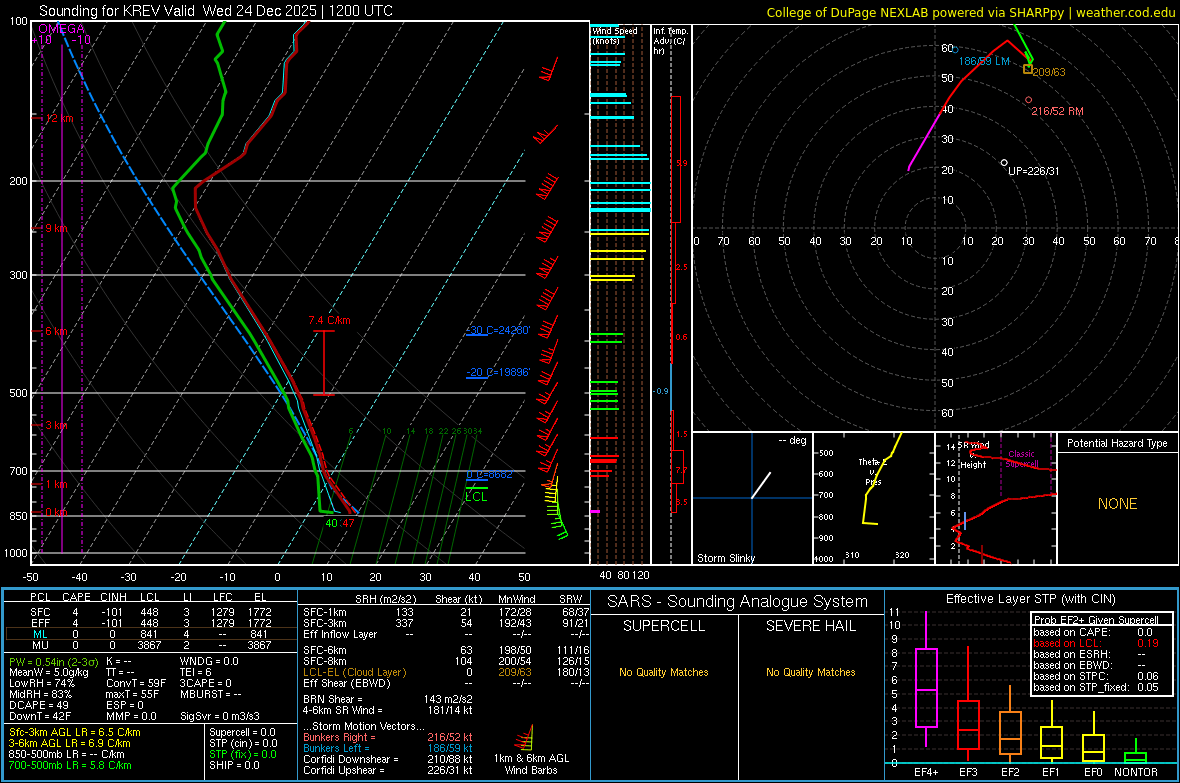Click the orange square marker labeled 209/63

point(1028,69)
